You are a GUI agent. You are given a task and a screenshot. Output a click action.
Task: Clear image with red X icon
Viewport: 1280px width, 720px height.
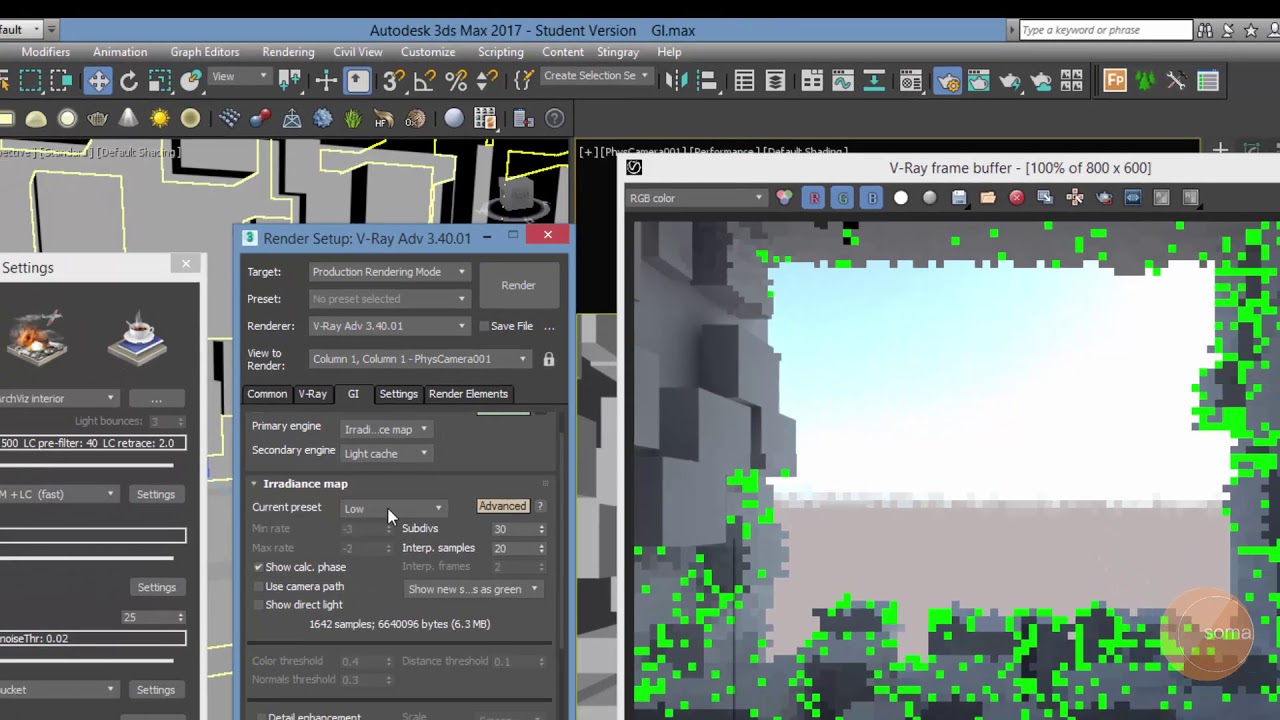coord(1017,198)
